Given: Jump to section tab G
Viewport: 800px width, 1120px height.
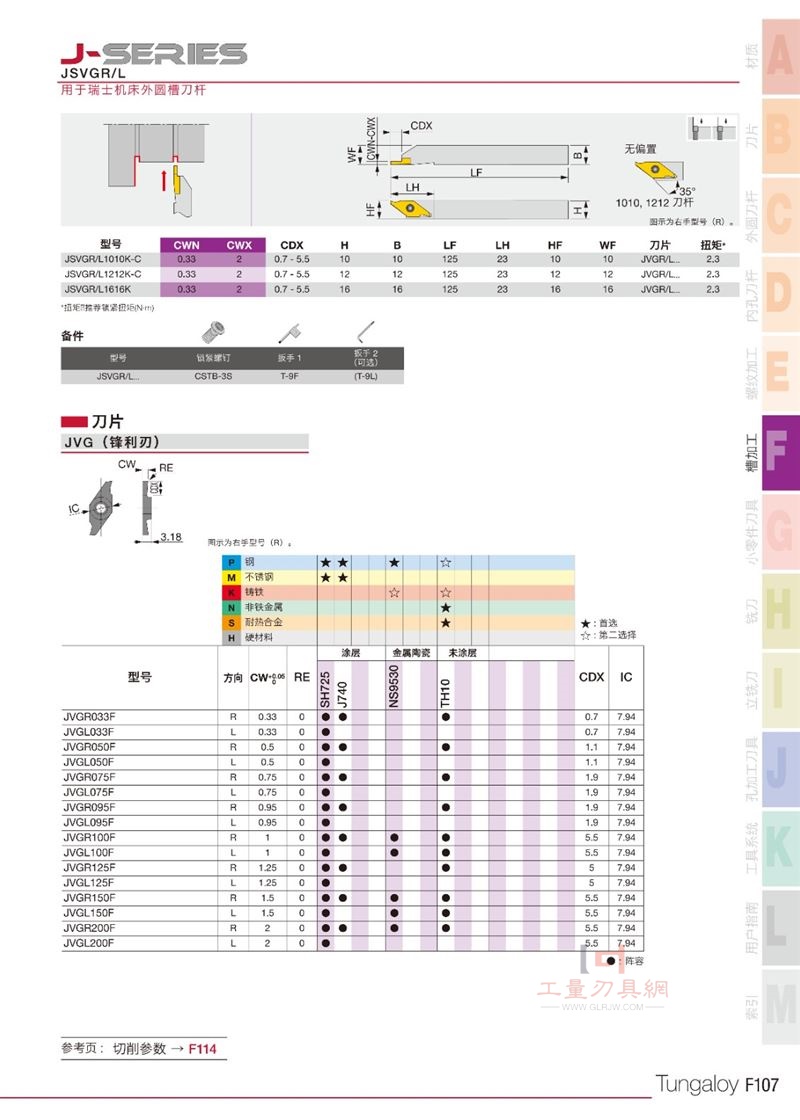Looking at the screenshot, I should coord(780,532).
